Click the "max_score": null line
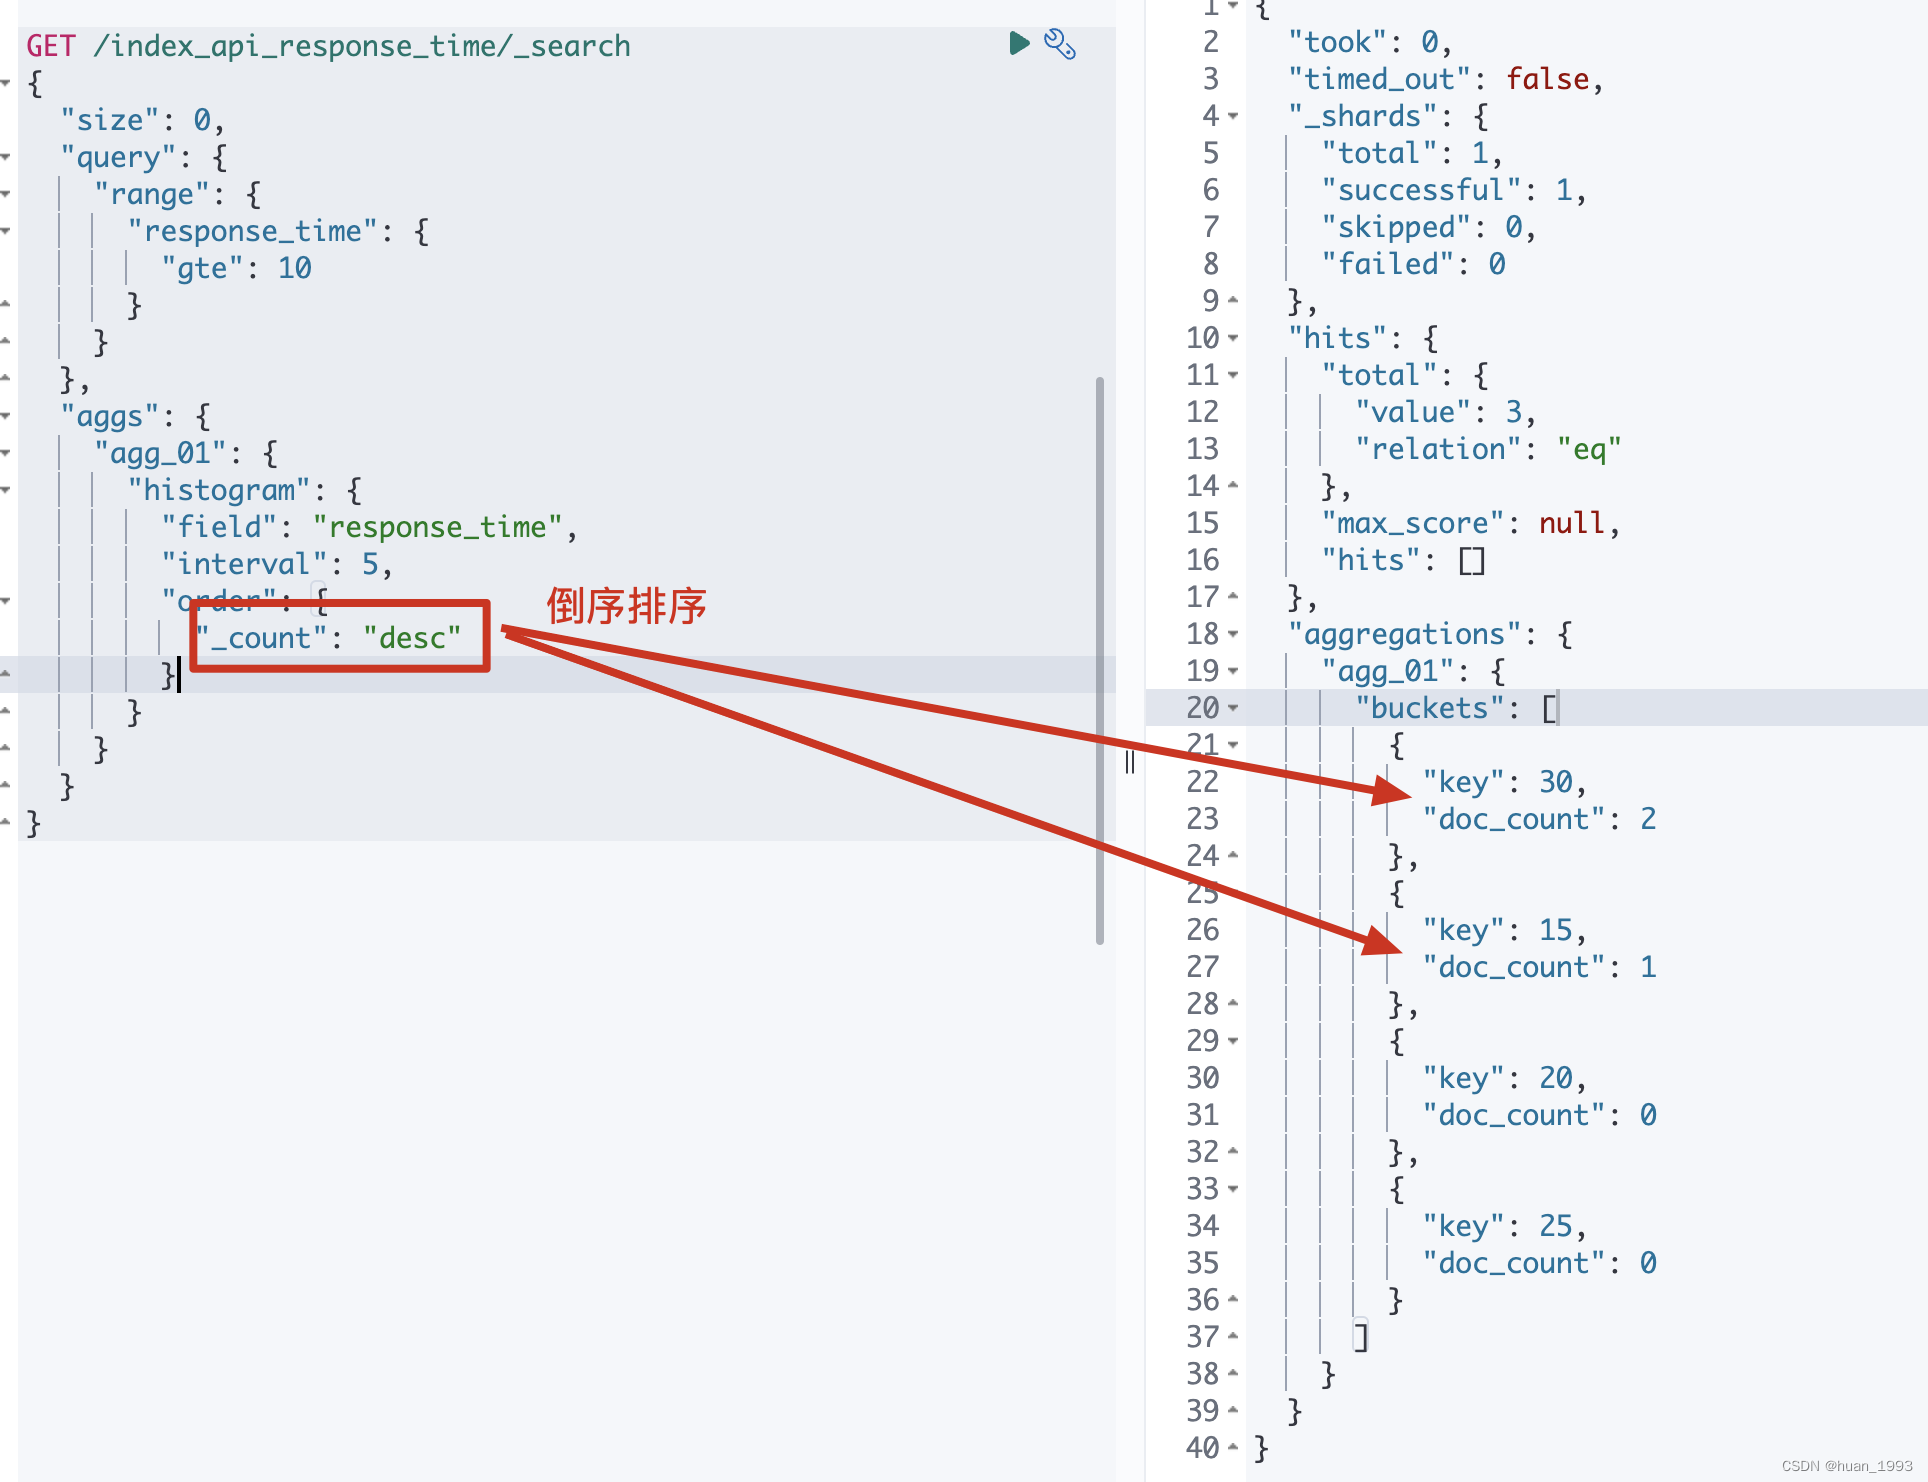 pyautogui.click(x=1471, y=524)
